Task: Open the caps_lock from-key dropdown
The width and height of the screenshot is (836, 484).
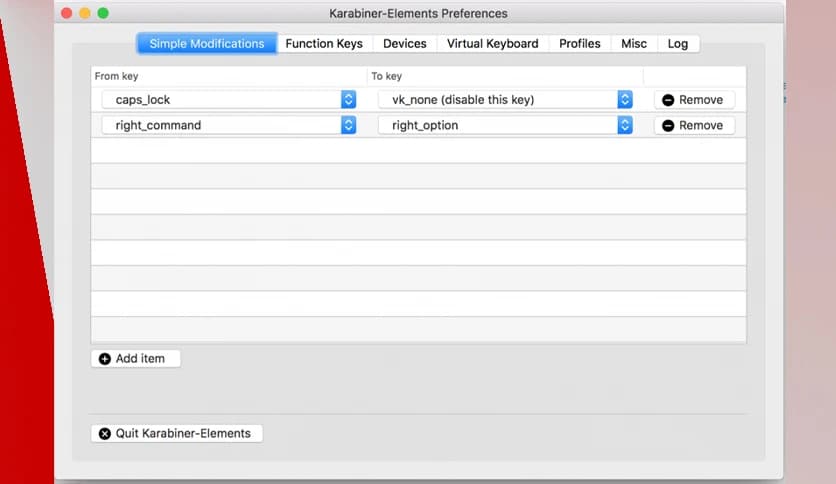Action: pos(229,100)
